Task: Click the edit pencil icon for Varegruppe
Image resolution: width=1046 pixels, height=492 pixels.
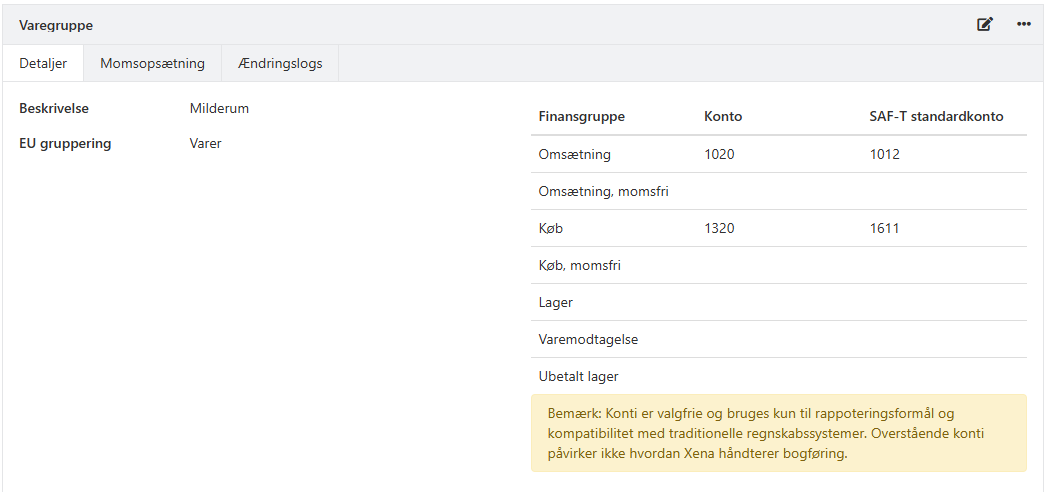Action: pyautogui.click(x=985, y=24)
